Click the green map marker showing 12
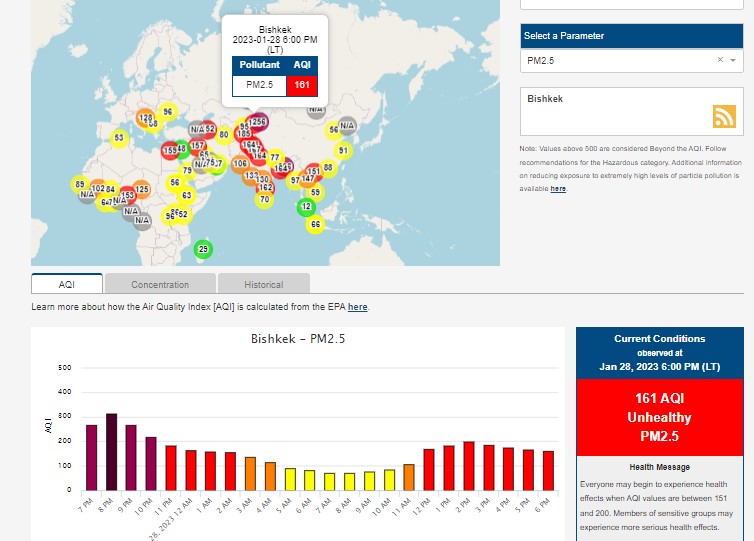Screen dimensions: 754x541 pos(307,207)
